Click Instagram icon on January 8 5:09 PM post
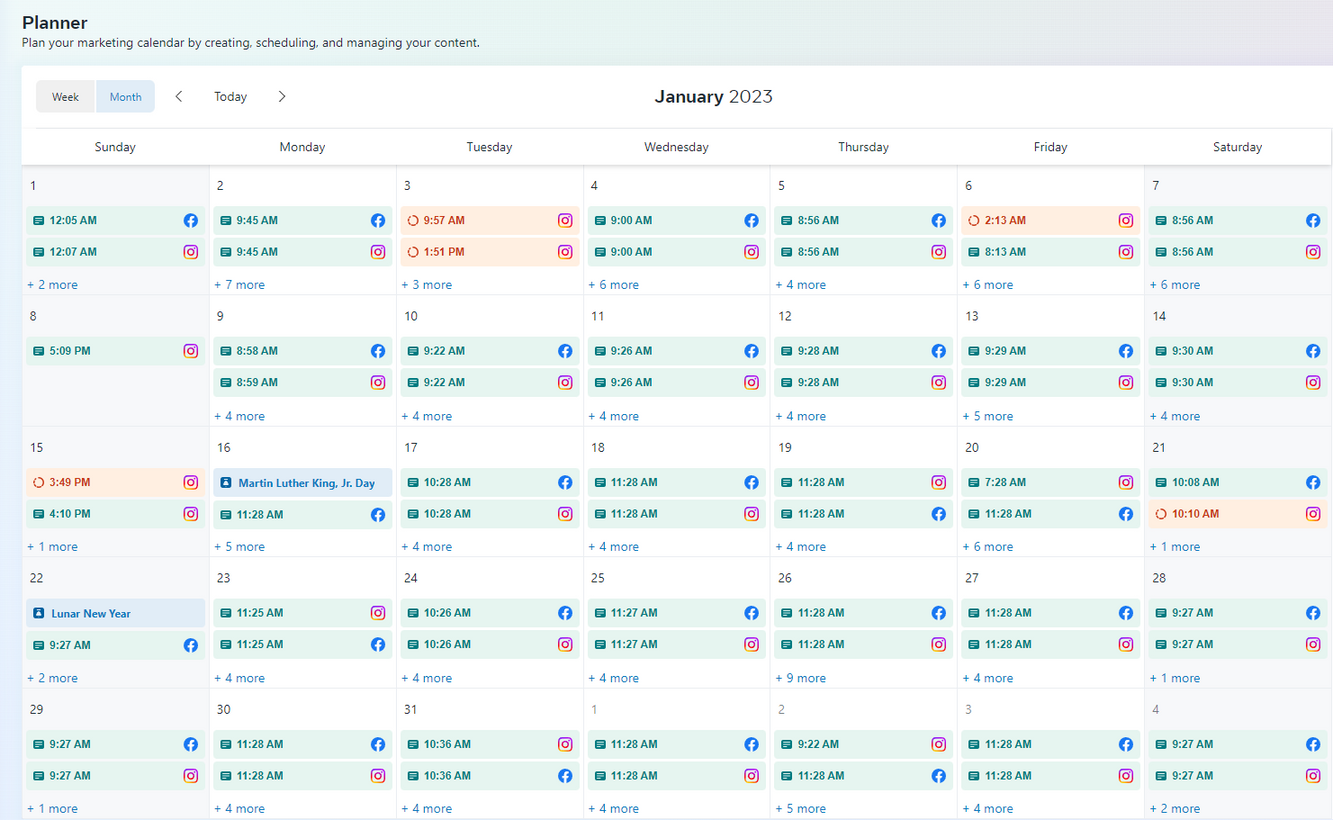Viewport: 1333px width, 820px height. (x=190, y=351)
